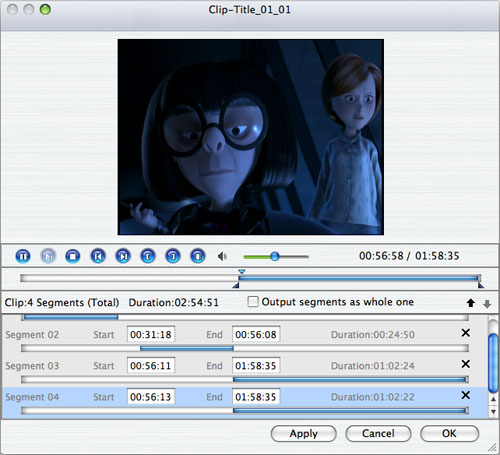This screenshot has width=500, height=455.
Task: Adjust the volume slider knob
Action: 275,256
